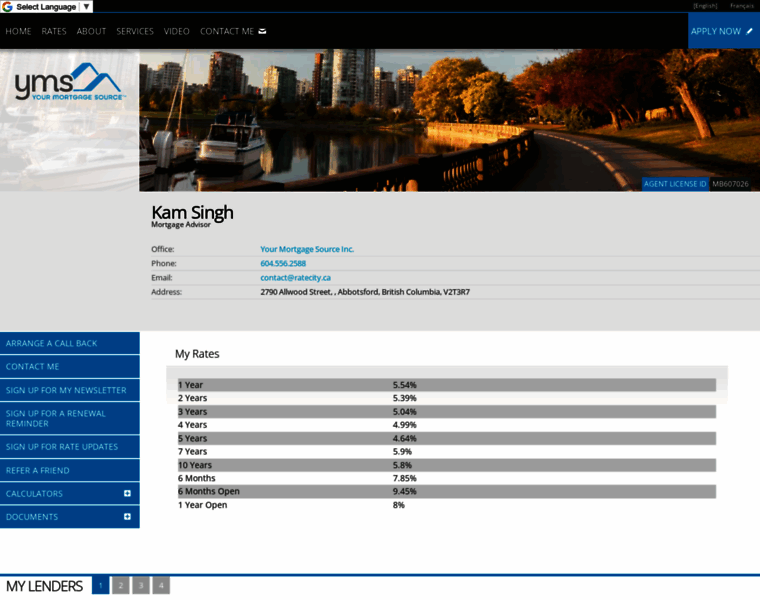Open the Video menu item
This screenshot has width=760, height=600.
pyautogui.click(x=177, y=31)
